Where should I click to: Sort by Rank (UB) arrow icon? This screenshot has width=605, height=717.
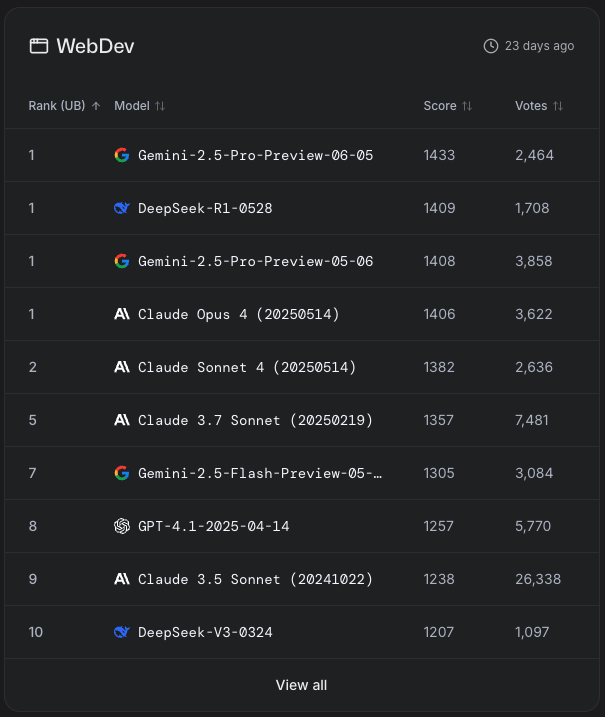pos(96,106)
